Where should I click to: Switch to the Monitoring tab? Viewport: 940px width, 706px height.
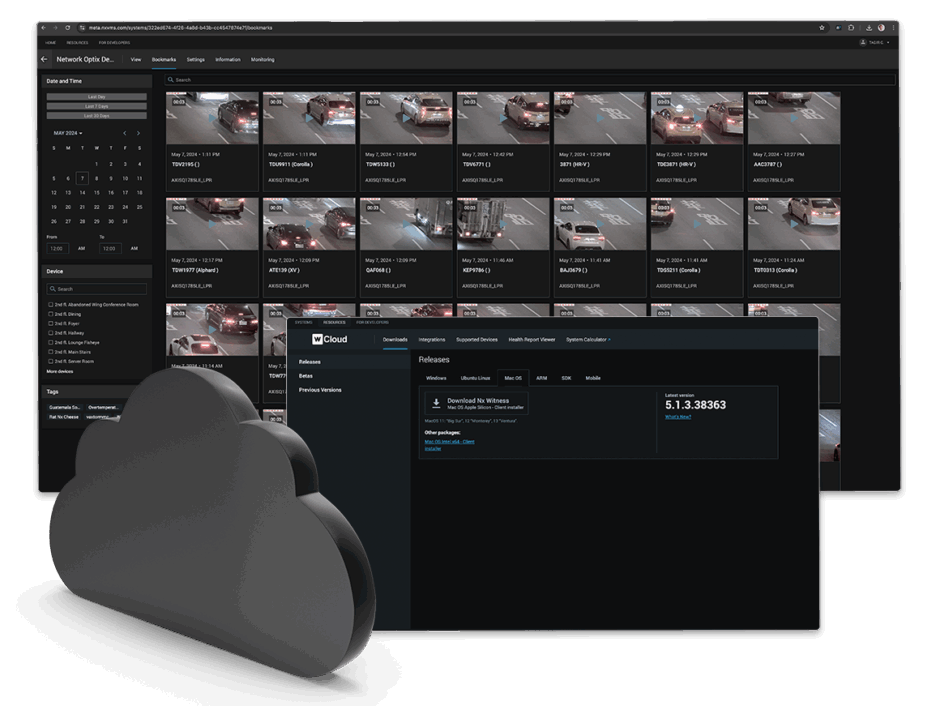coord(262,60)
